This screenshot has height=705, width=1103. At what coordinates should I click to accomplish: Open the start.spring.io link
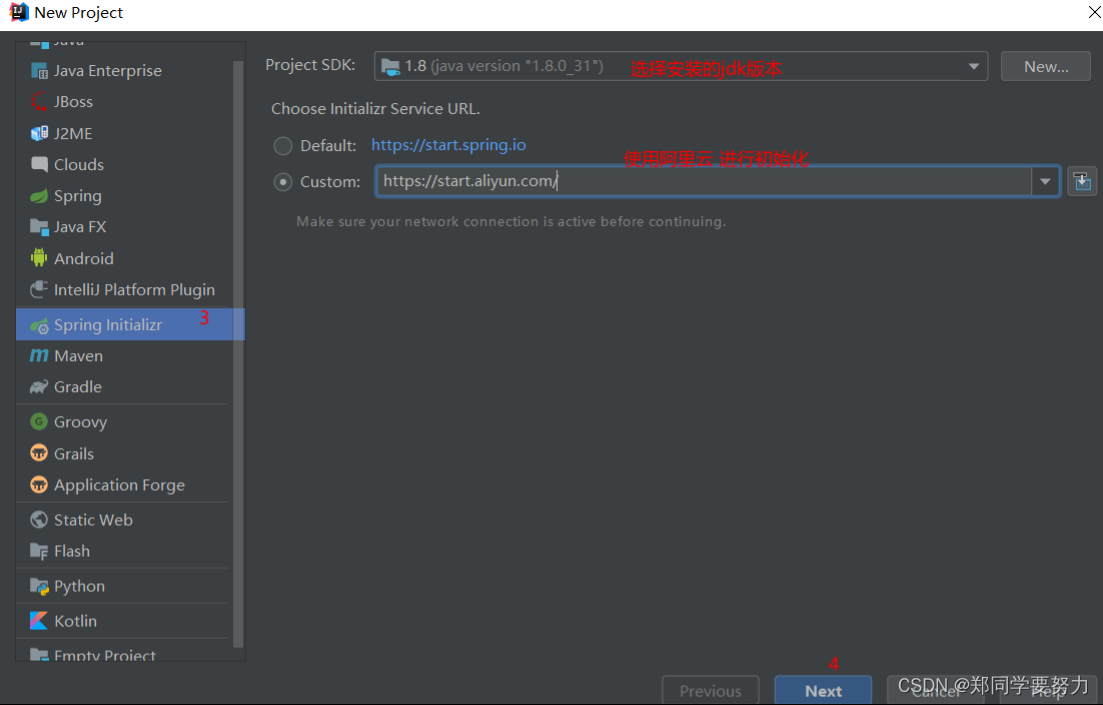(x=448, y=145)
